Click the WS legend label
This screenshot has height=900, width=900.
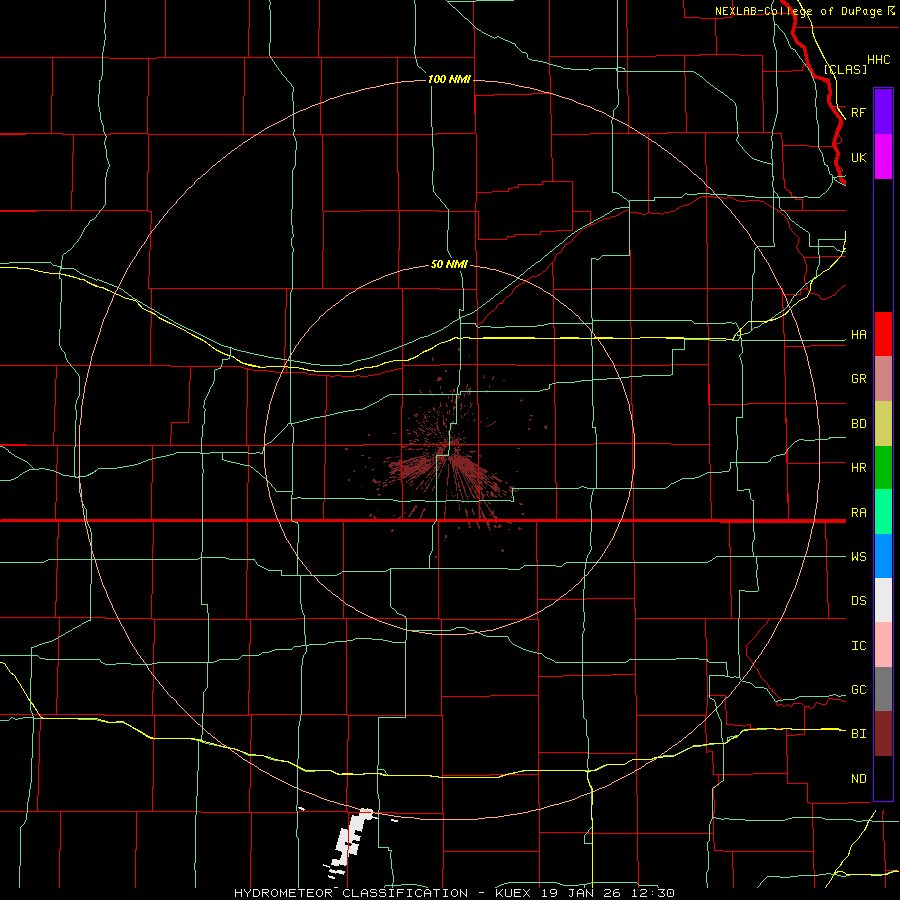click(858, 557)
